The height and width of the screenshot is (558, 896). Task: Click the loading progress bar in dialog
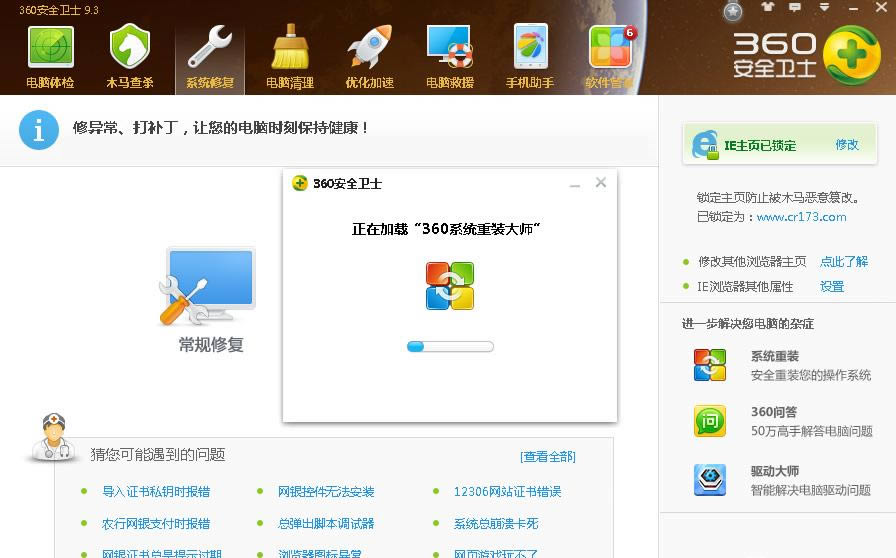(x=450, y=347)
